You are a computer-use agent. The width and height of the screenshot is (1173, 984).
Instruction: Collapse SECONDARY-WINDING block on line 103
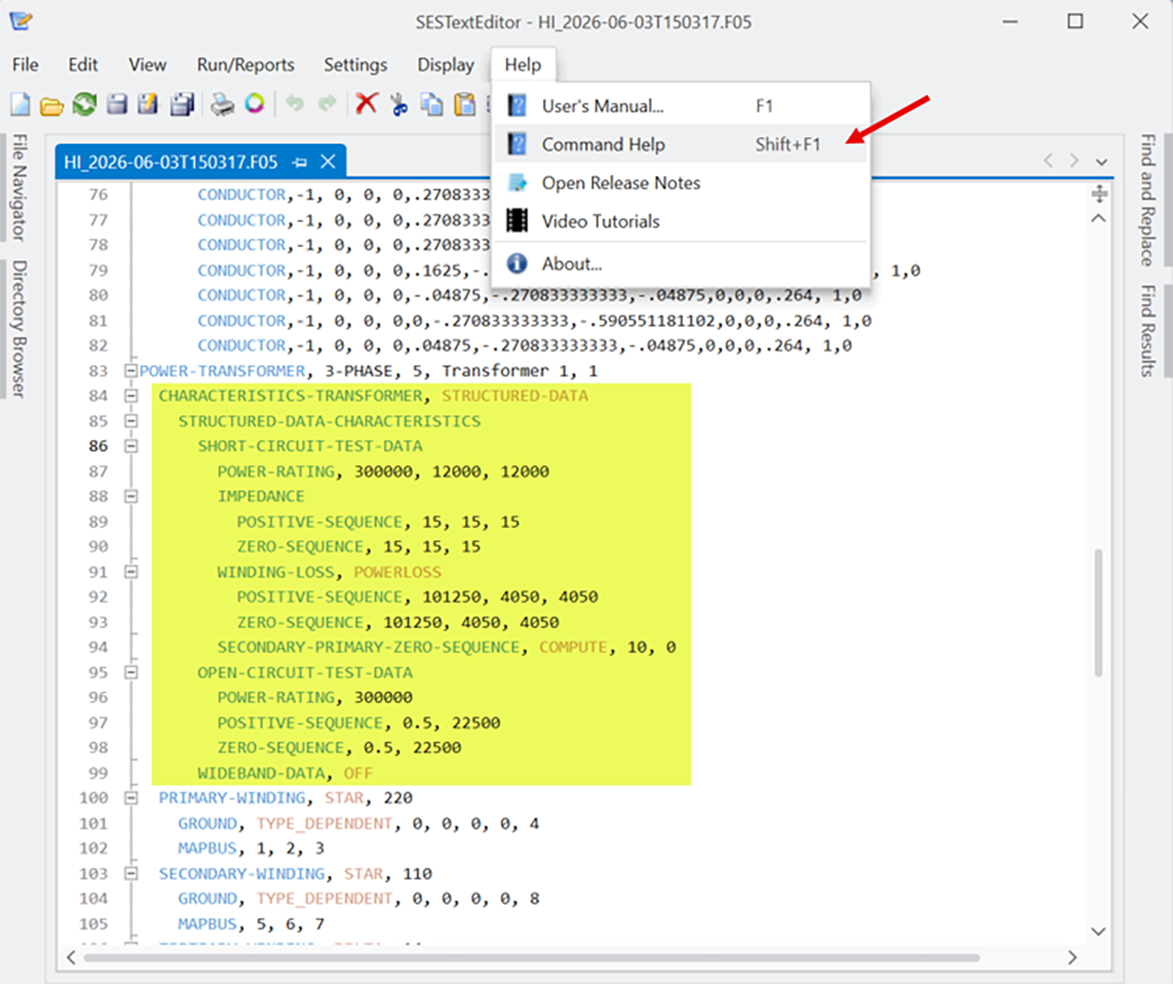pyautogui.click(x=131, y=873)
